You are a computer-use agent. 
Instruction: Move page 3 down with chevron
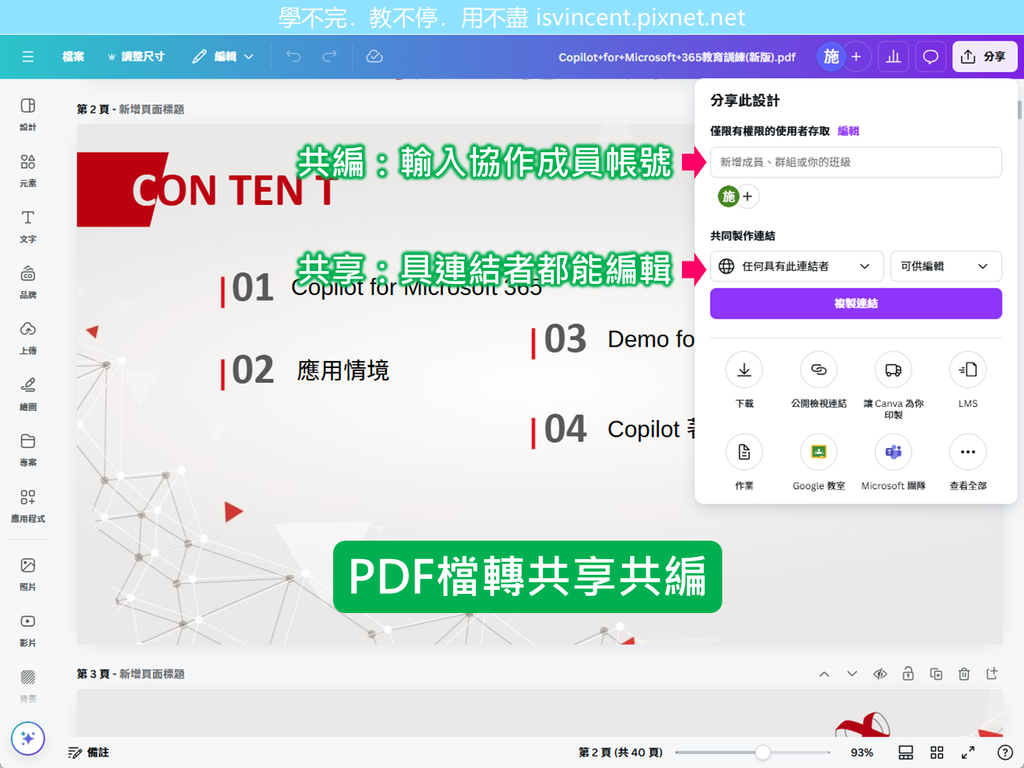[x=852, y=673]
